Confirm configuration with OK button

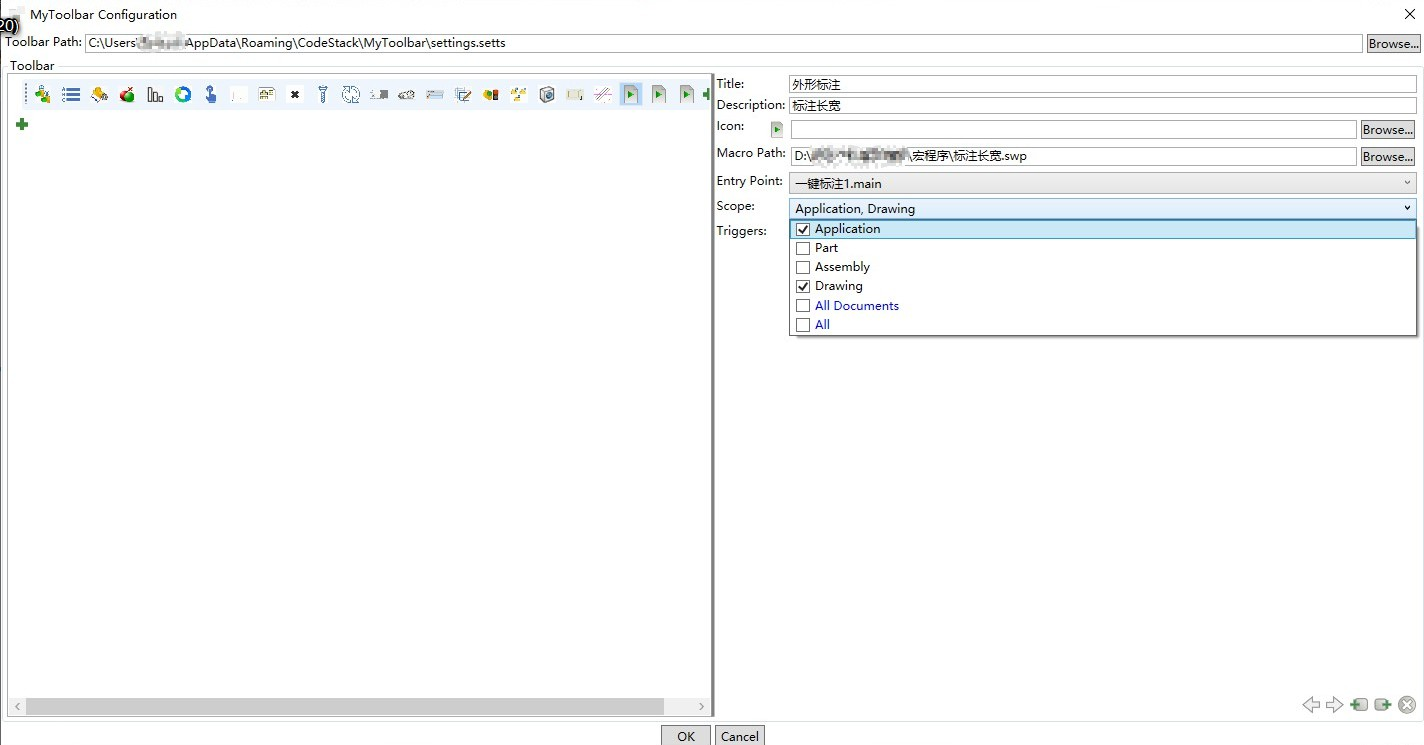pyautogui.click(x=685, y=736)
